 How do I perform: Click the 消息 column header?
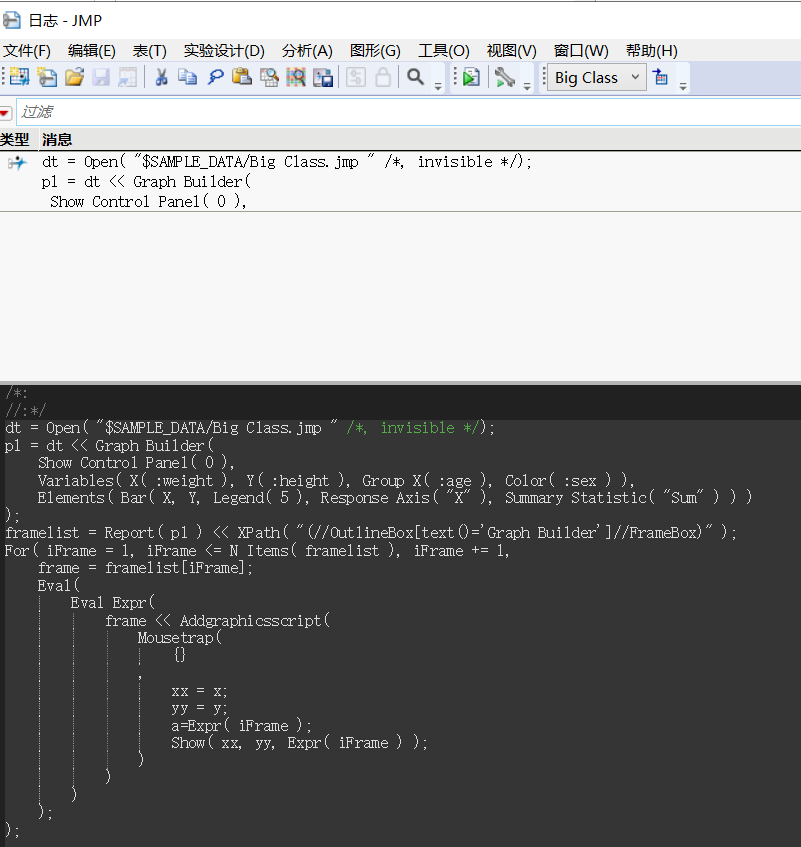[x=57, y=140]
